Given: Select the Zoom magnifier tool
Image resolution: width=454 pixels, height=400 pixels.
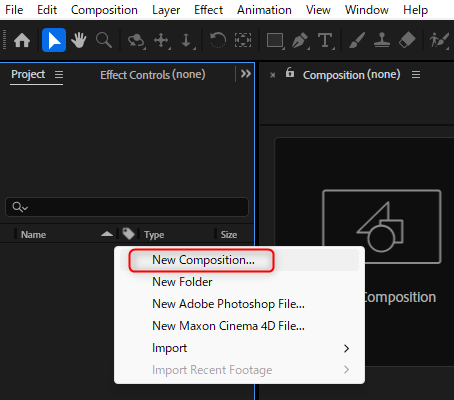Looking at the screenshot, I should [x=104, y=40].
